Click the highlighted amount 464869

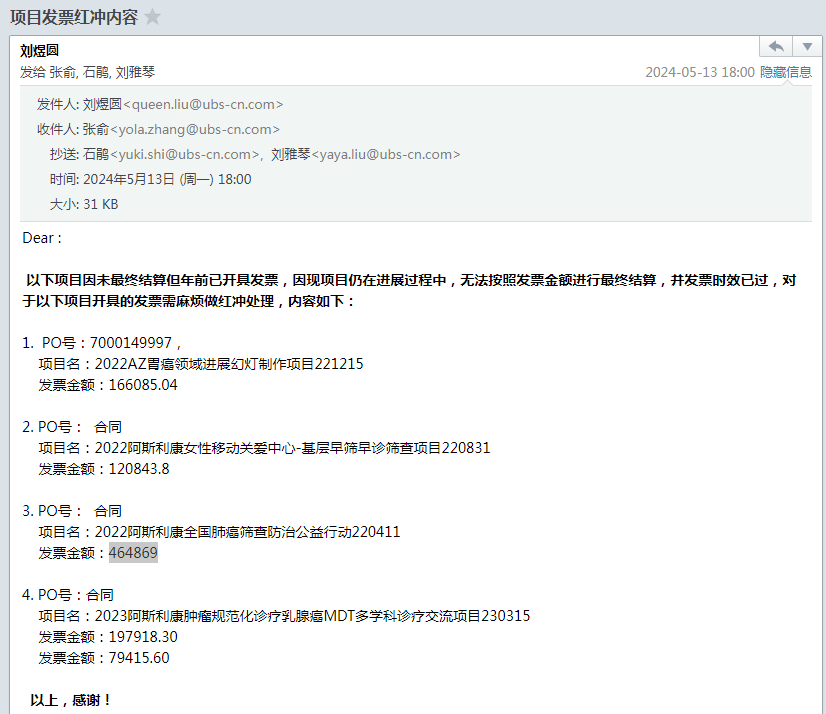[133, 553]
